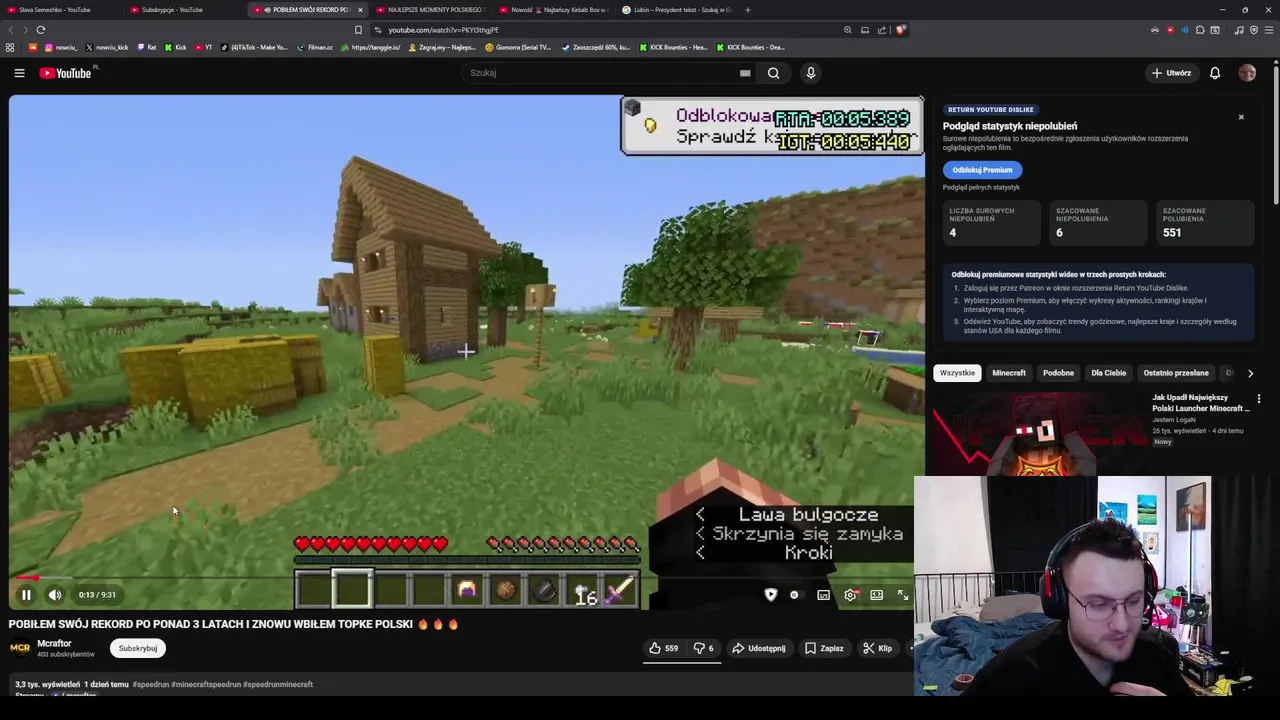The image size is (1280, 720).
Task: Click the Utwórz create button
Action: [x=1171, y=73]
